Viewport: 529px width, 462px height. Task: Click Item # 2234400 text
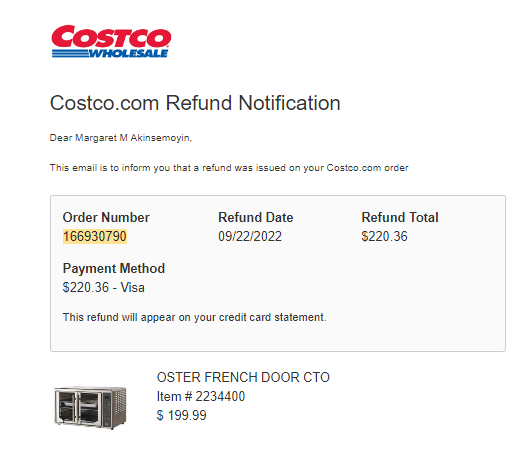pos(201,396)
